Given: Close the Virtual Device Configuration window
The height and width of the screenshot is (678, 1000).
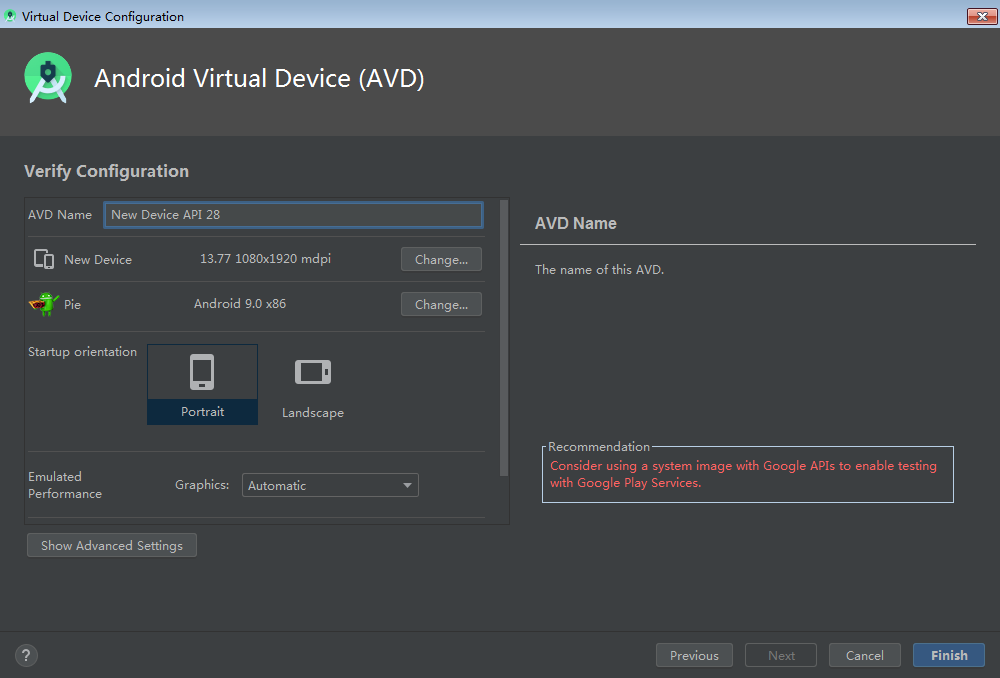Looking at the screenshot, I should point(982,16).
